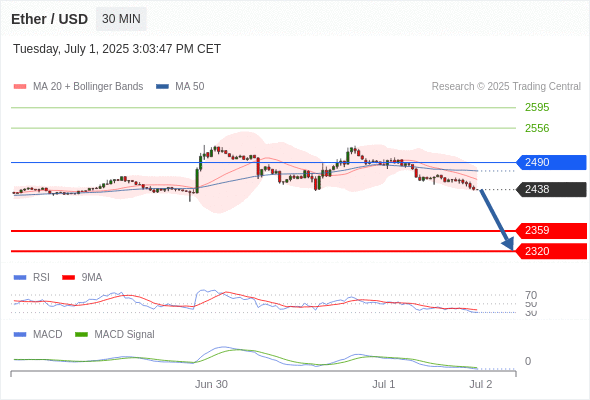Click the 9MA red legend swatch
This screenshot has height=400, width=590.
68,278
